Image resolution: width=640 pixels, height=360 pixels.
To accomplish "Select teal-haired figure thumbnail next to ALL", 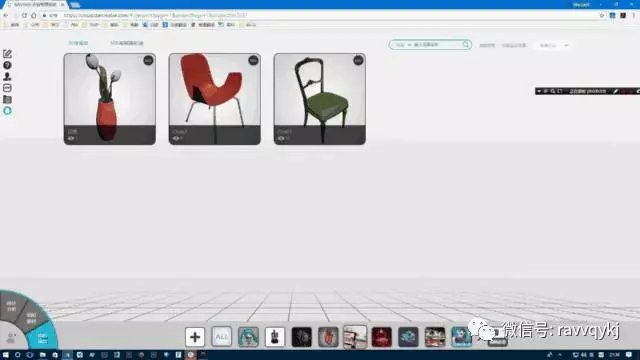I will (248, 337).
